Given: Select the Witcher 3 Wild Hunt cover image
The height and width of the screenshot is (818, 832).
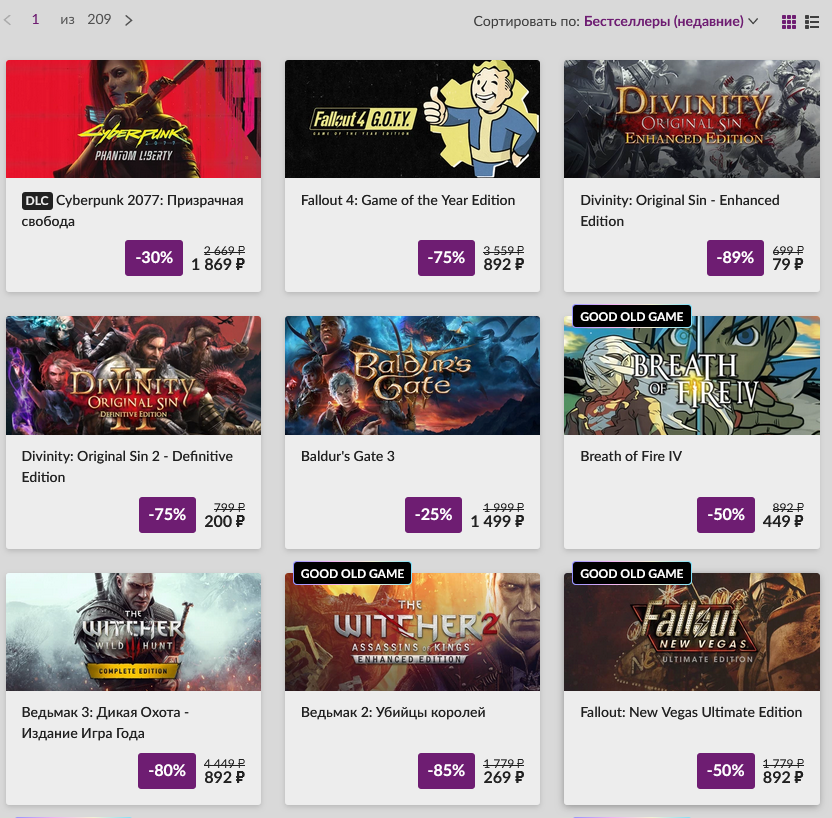Looking at the screenshot, I should (133, 632).
